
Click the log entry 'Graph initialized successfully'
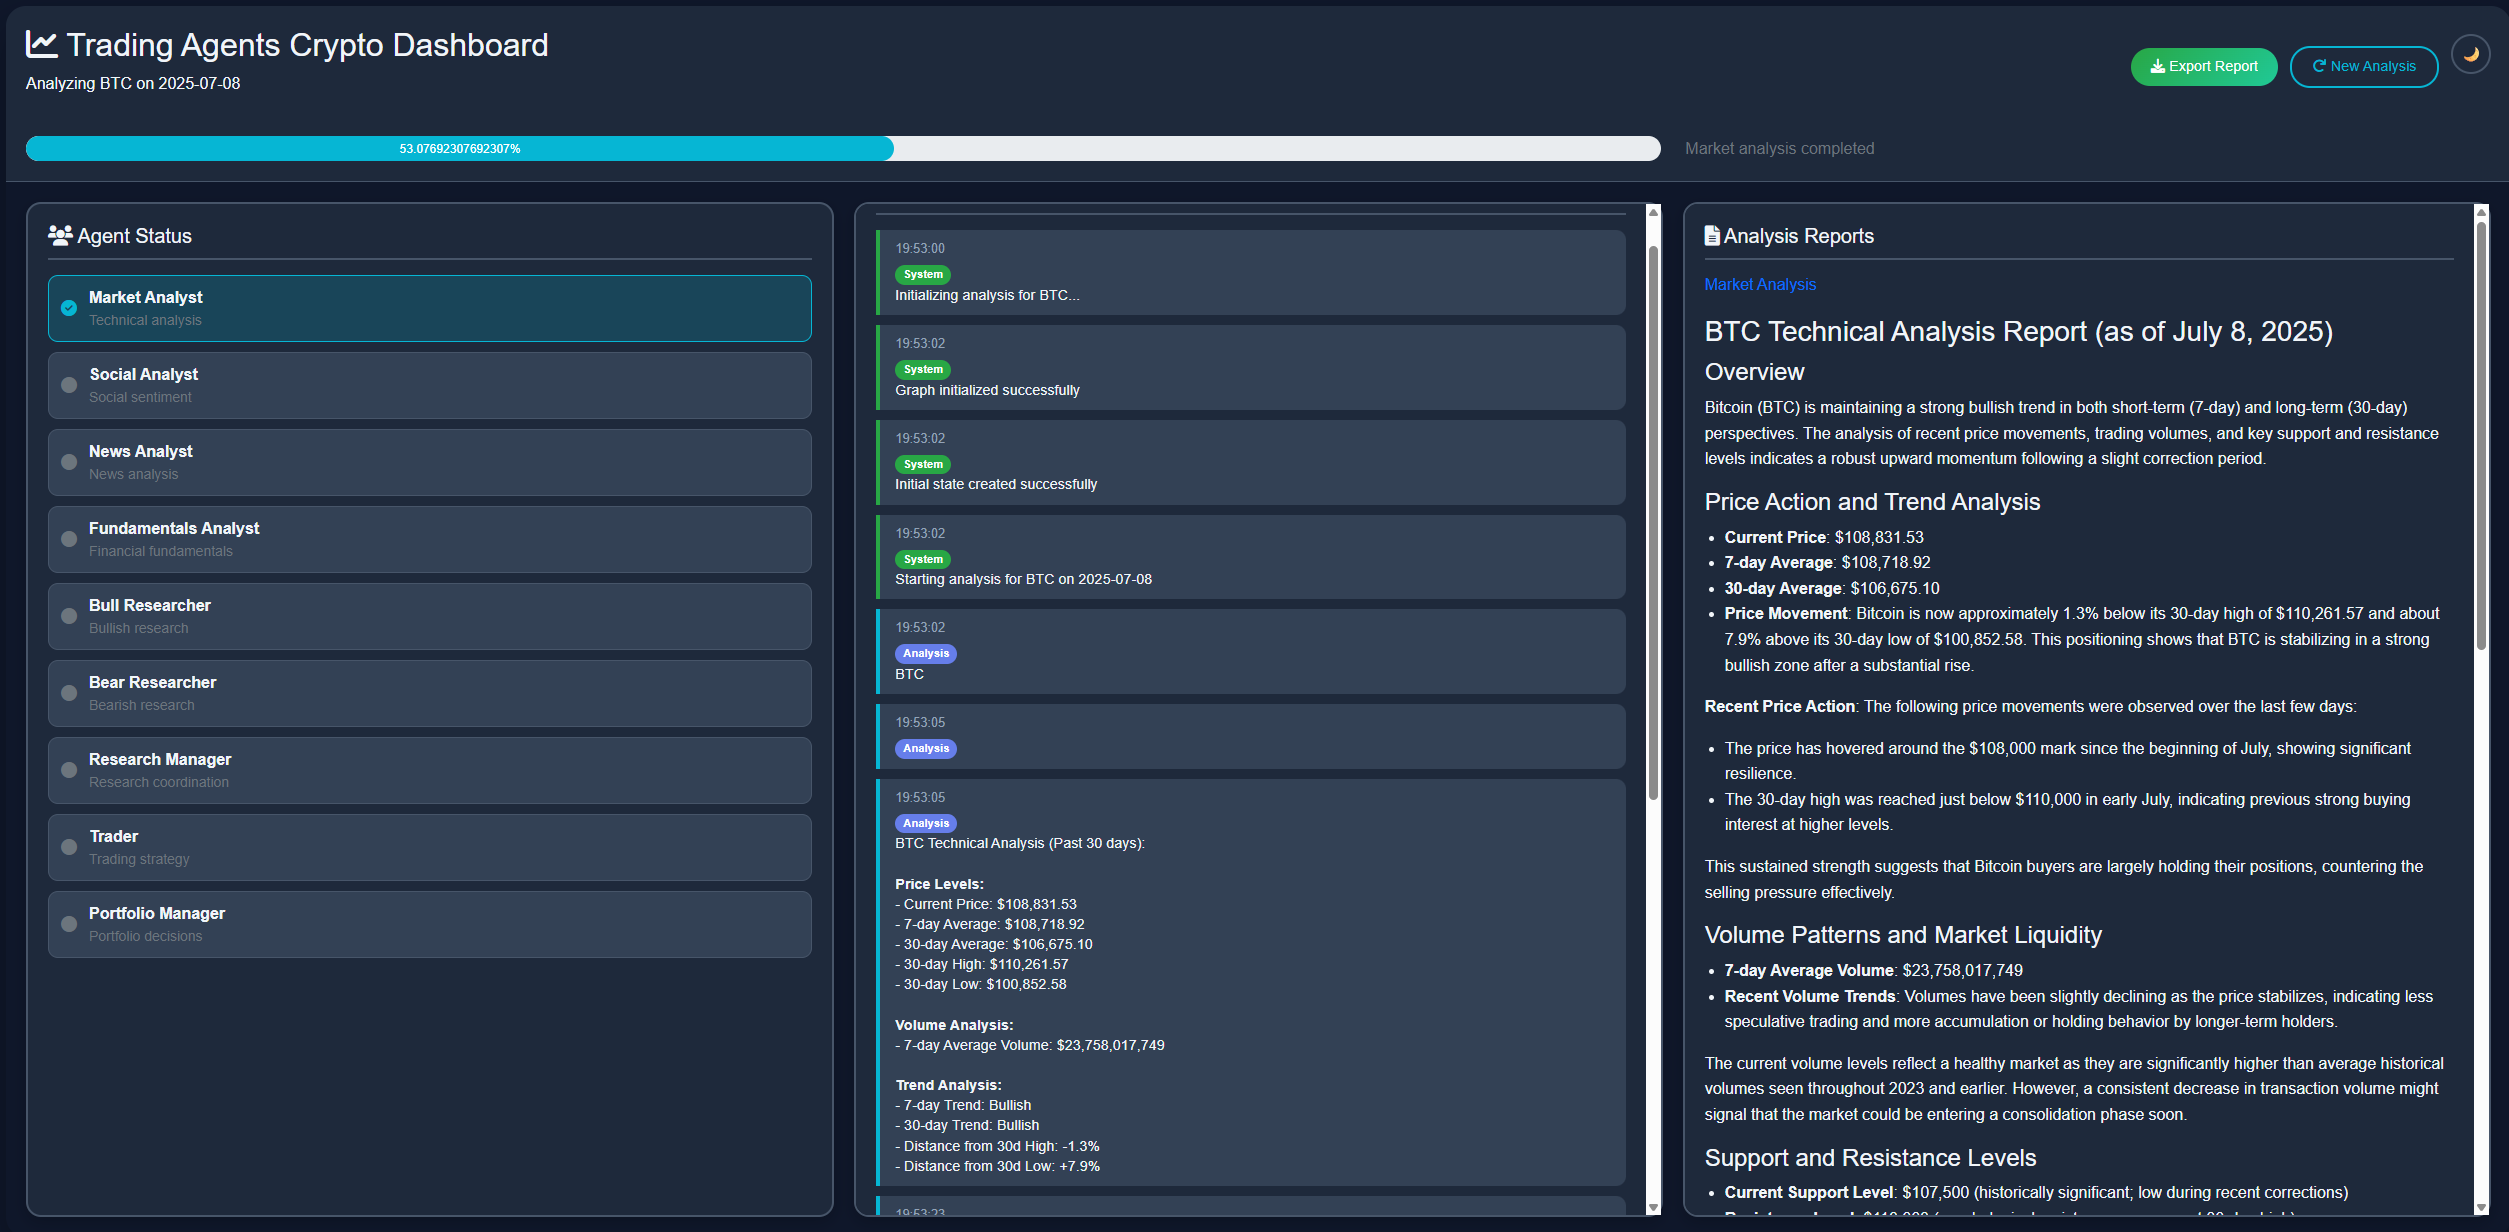(1251, 367)
